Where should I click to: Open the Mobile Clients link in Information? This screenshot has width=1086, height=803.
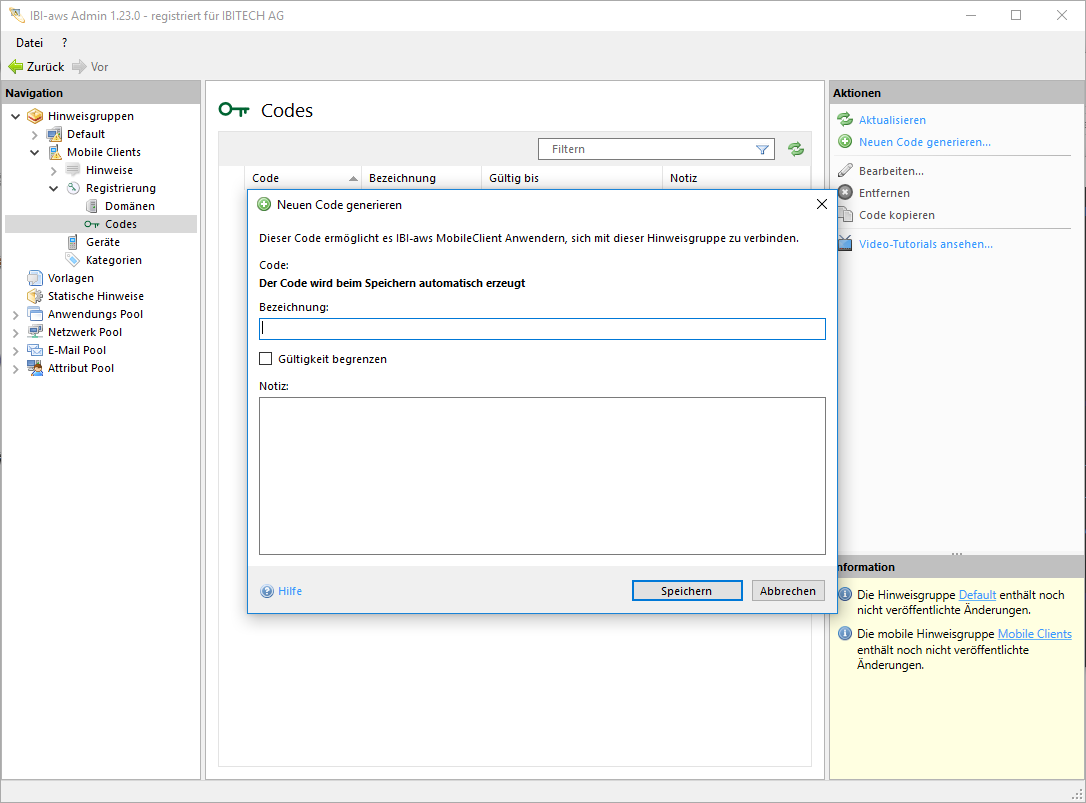click(x=1034, y=634)
